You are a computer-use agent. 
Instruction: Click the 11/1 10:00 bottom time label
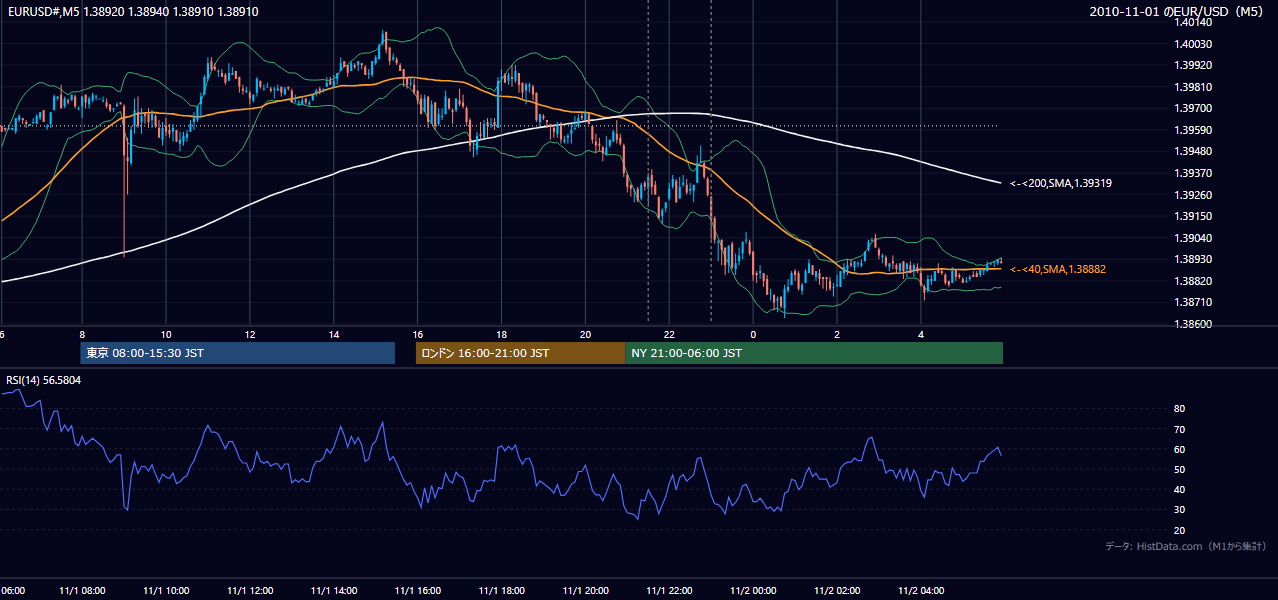pos(166,590)
